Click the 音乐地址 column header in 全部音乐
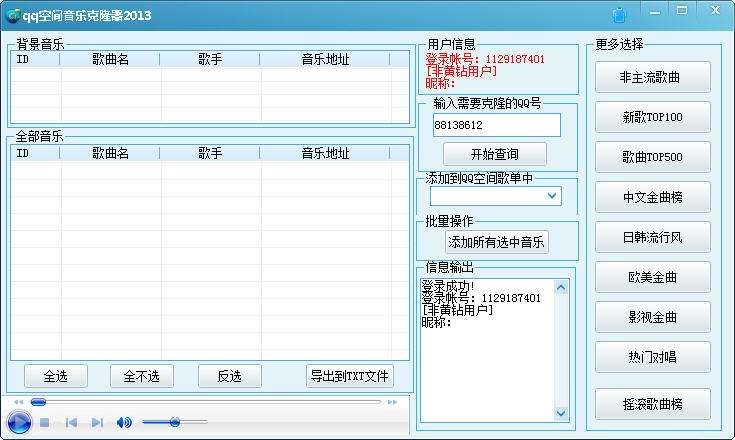 (x=325, y=153)
